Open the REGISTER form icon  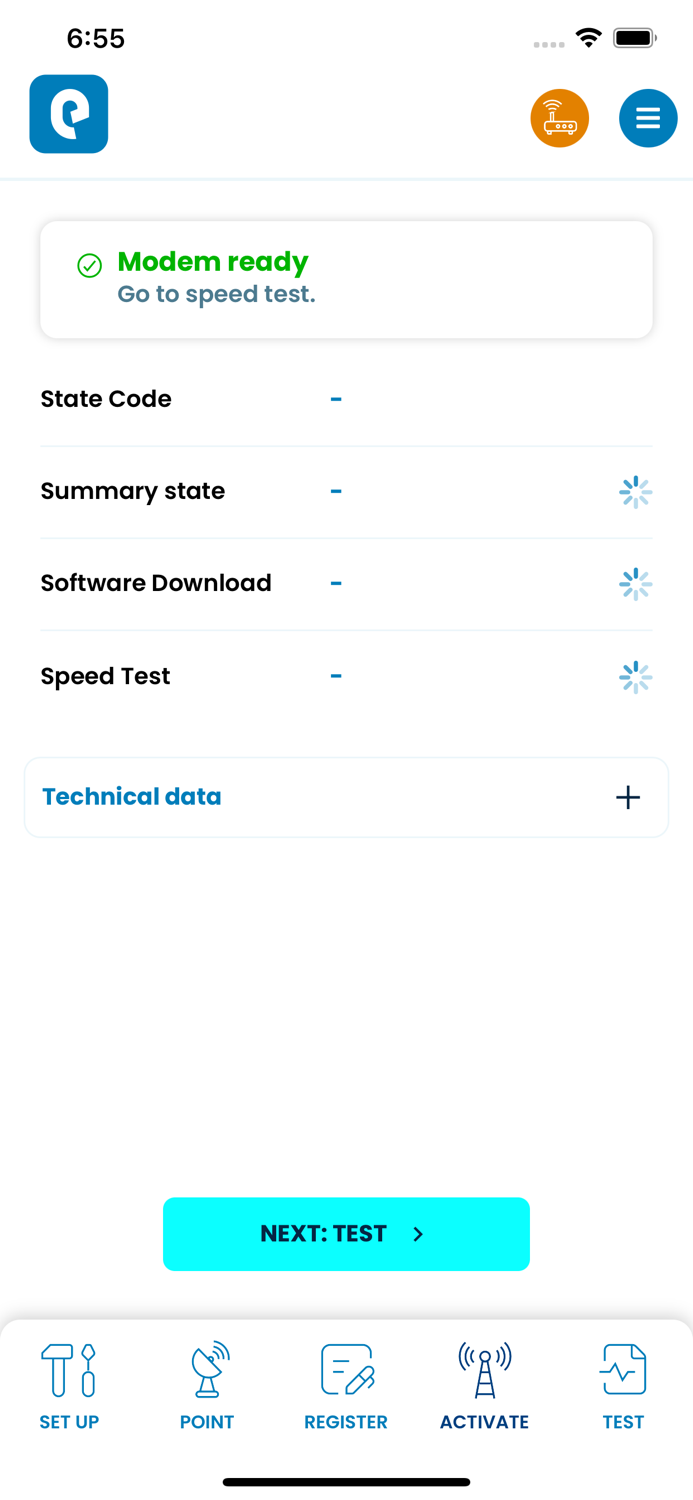click(346, 1370)
